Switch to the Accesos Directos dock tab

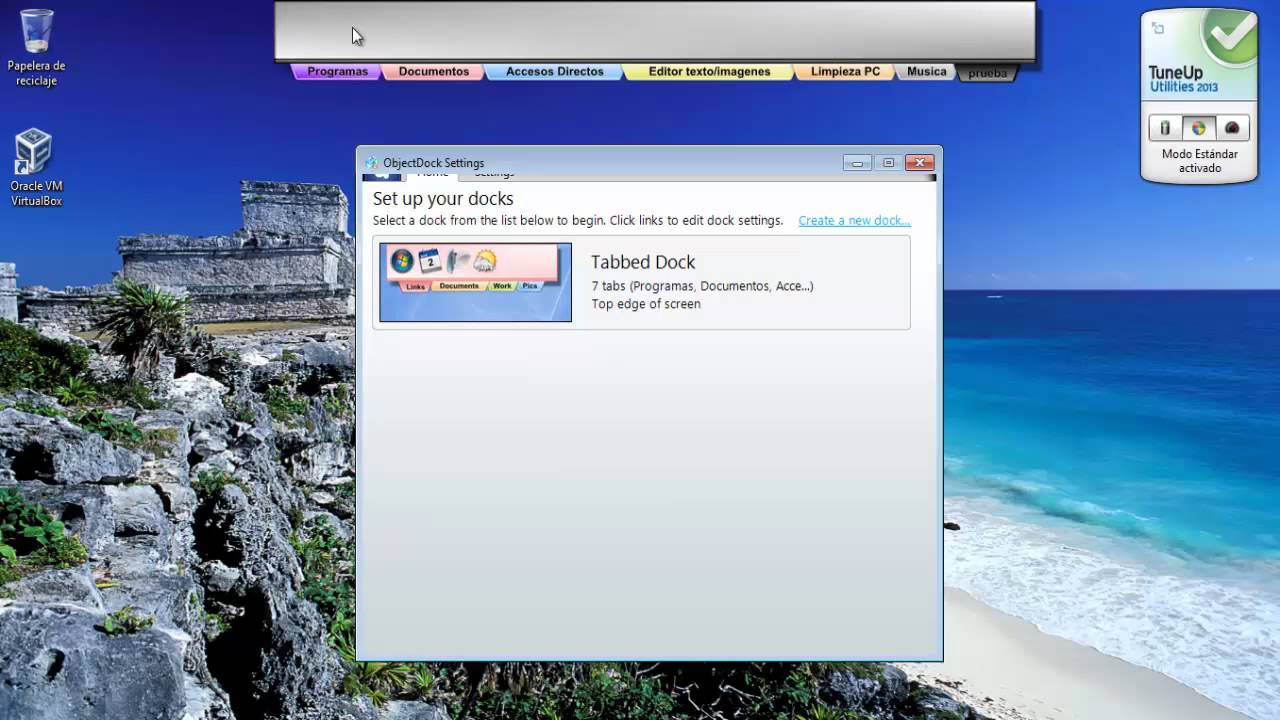[x=554, y=72]
